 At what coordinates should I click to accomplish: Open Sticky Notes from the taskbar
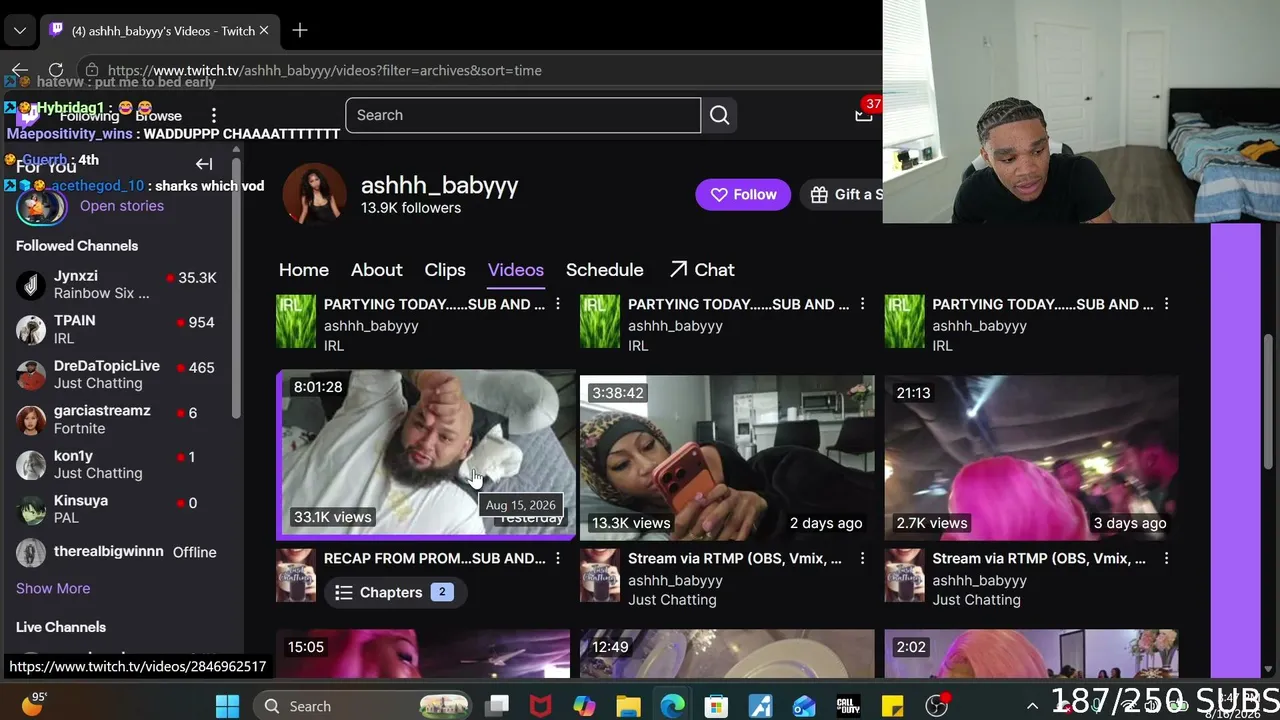pos(892,706)
